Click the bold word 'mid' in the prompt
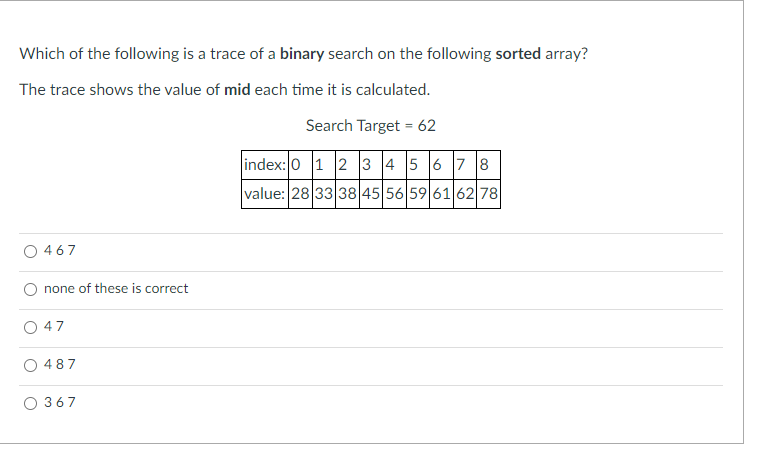This screenshot has height=453, width=768. [x=237, y=90]
